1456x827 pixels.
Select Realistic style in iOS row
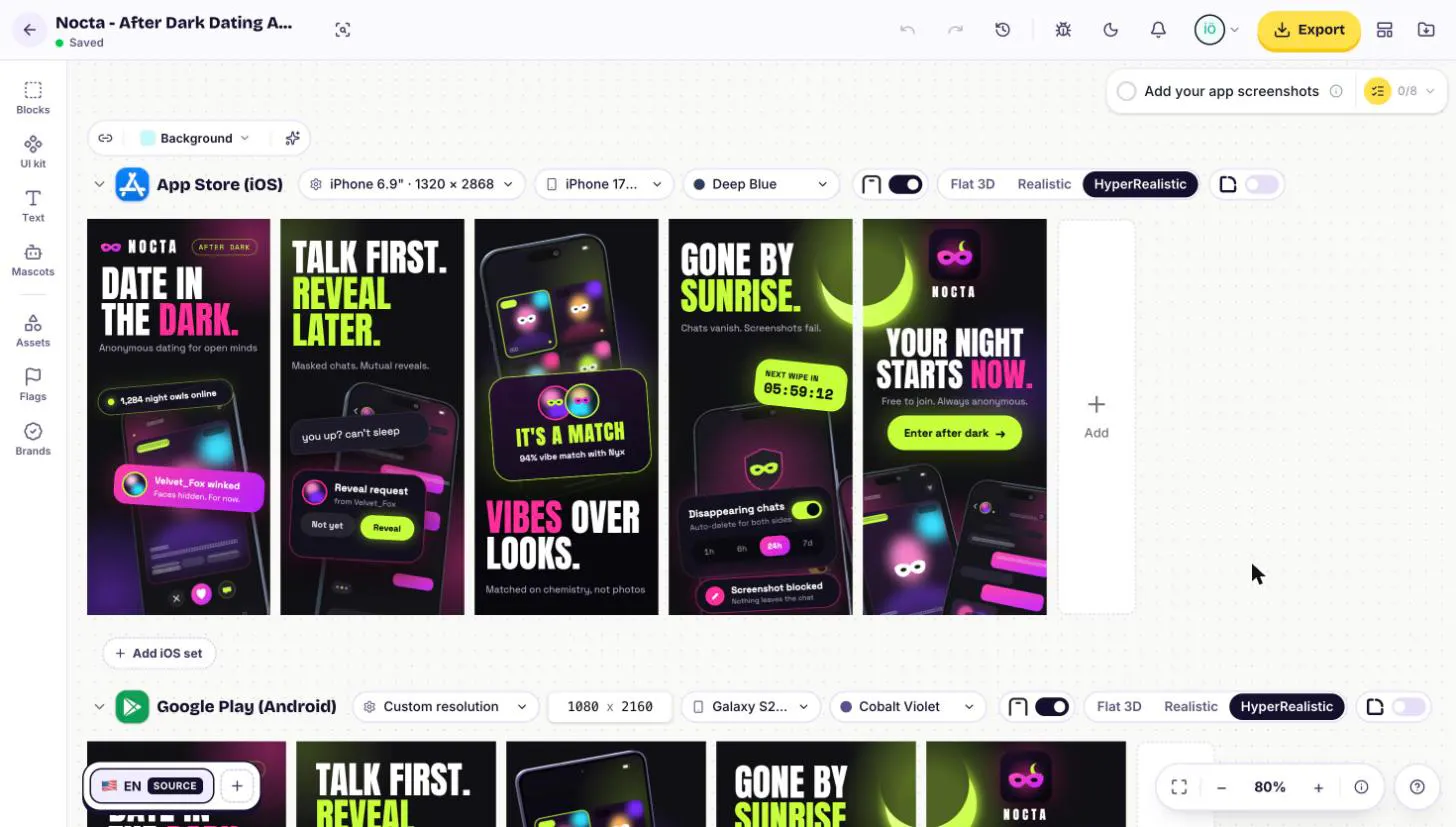point(1044,184)
